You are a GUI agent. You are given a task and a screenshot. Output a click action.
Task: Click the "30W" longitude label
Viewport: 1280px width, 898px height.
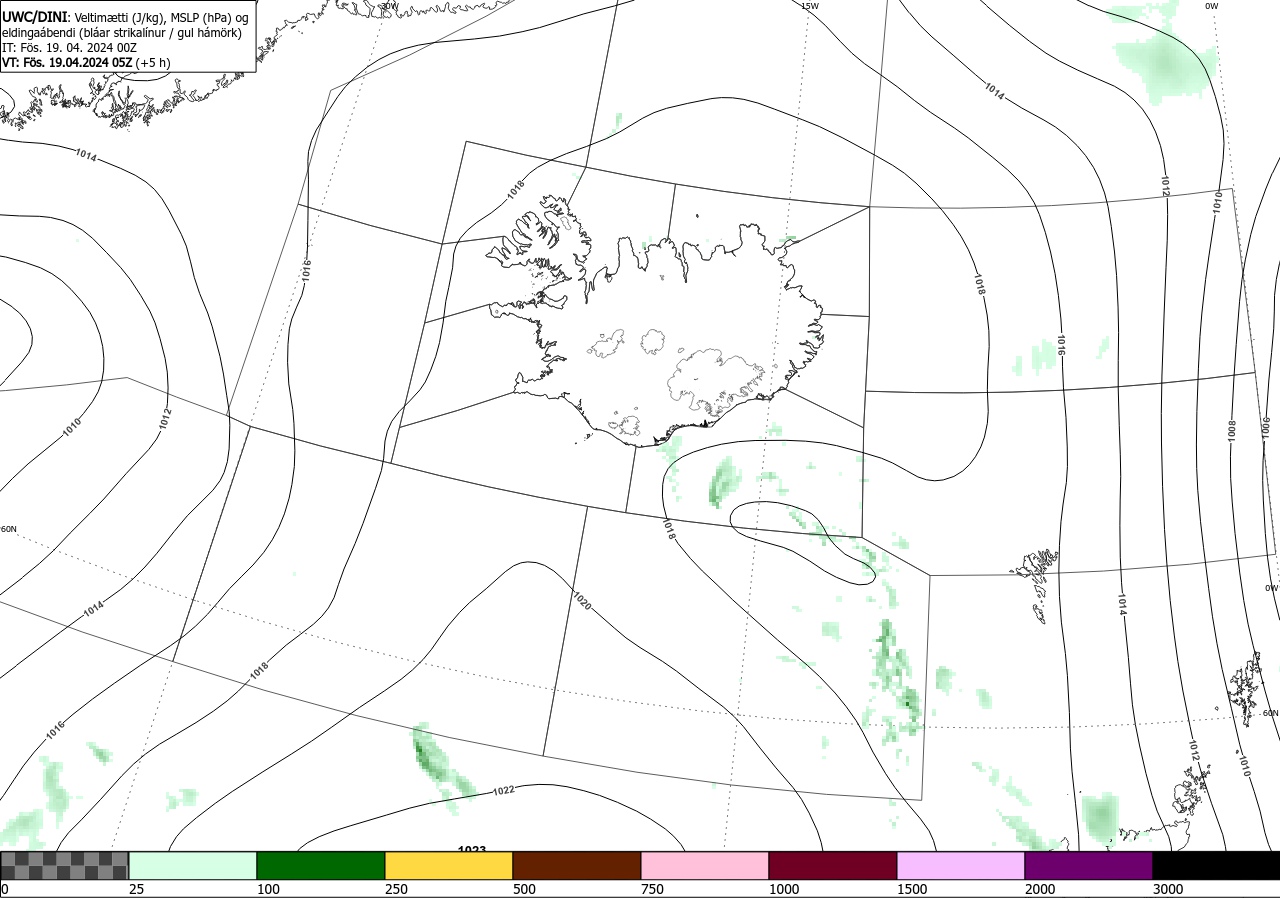tap(389, 6)
